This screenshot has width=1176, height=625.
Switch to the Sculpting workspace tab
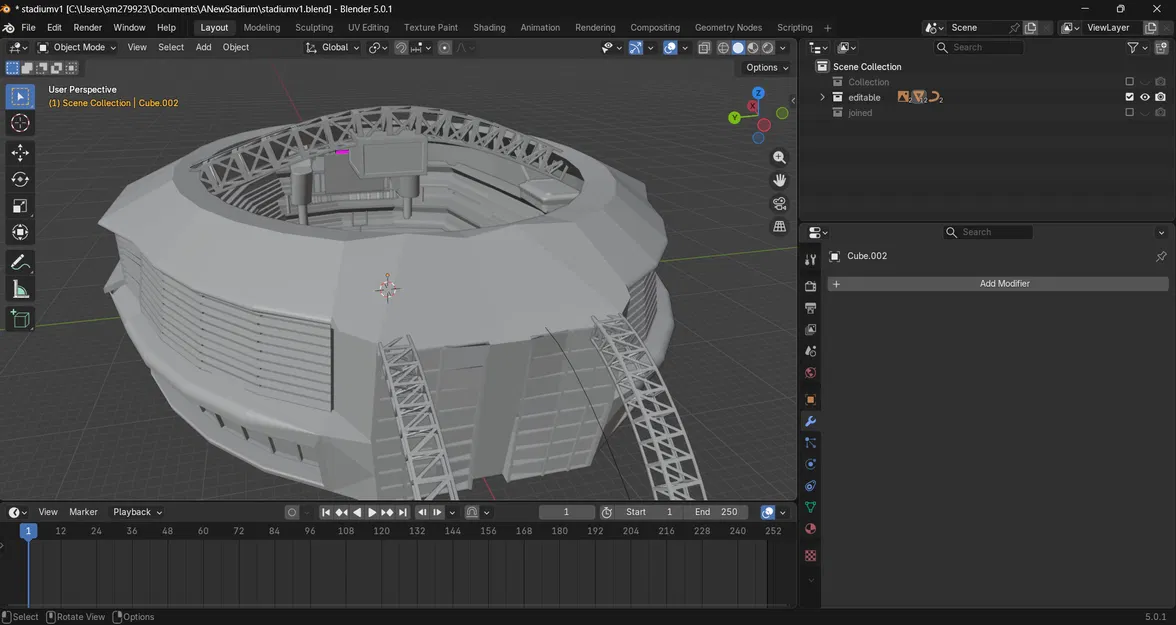click(x=314, y=27)
